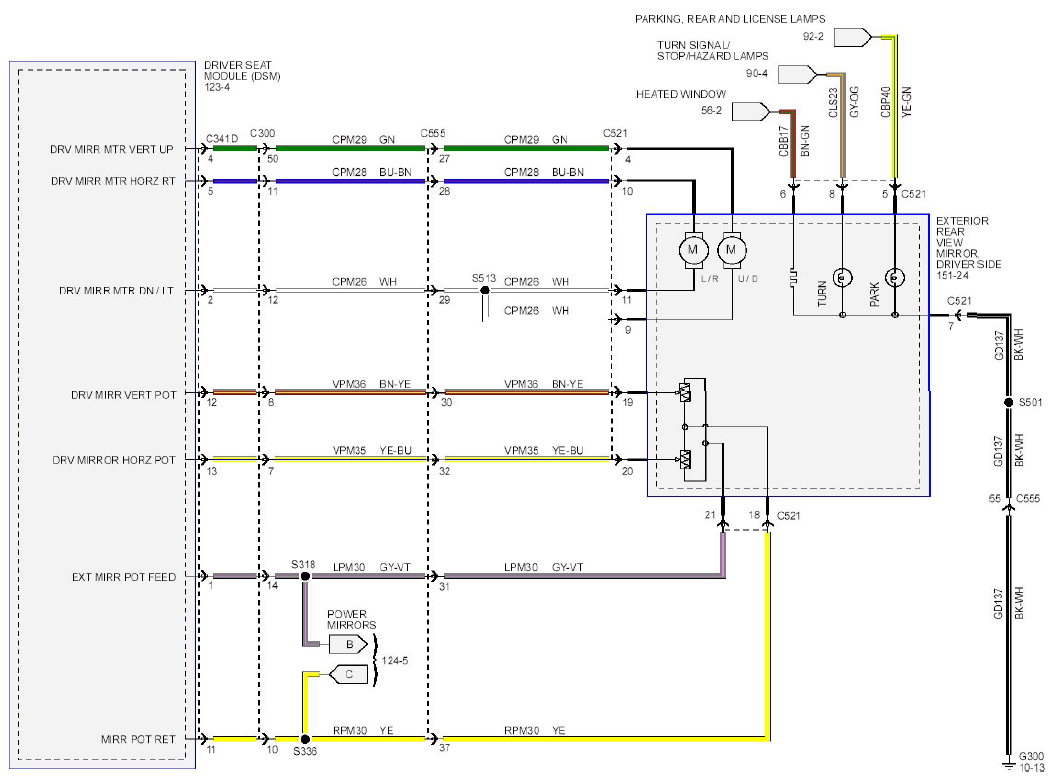Viewport: 1054px width, 781px height.
Task: Click the L/R mirror motor symbol
Action: pos(692,250)
